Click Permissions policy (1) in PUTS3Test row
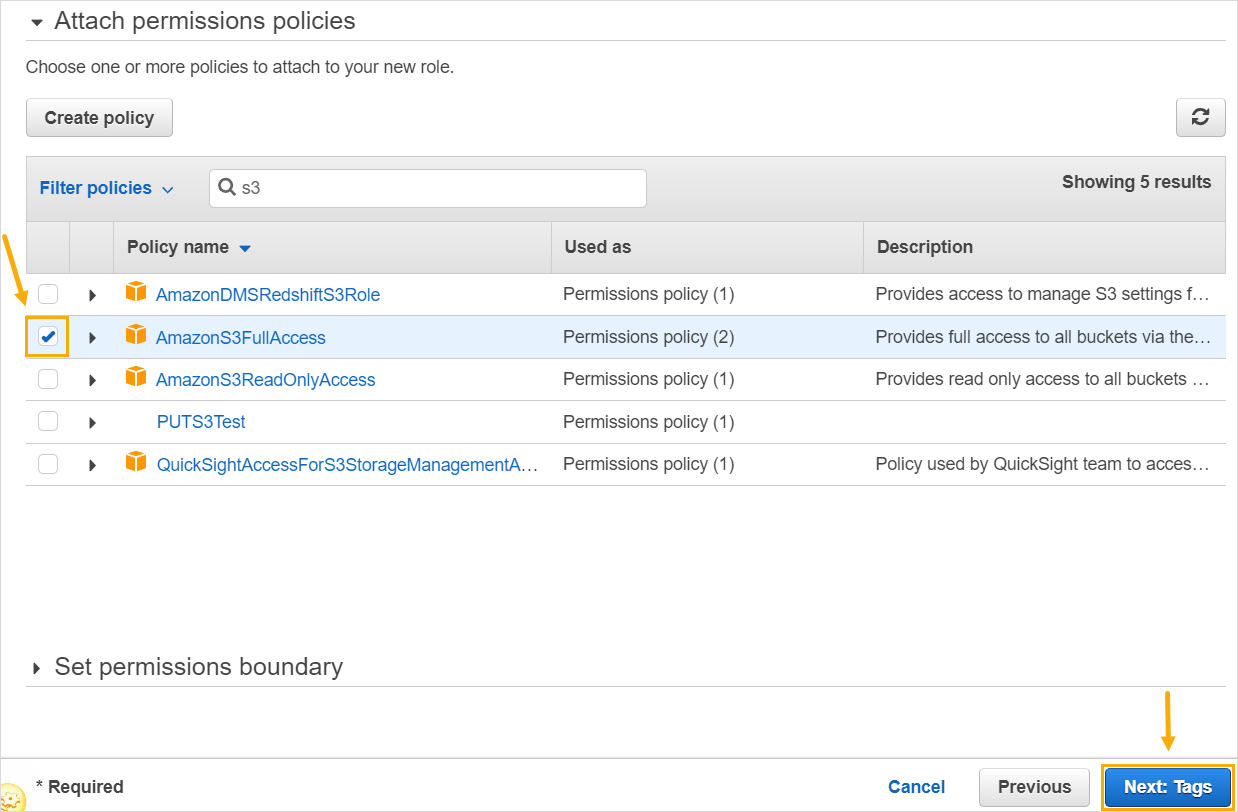1238x812 pixels. [x=649, y=422]
